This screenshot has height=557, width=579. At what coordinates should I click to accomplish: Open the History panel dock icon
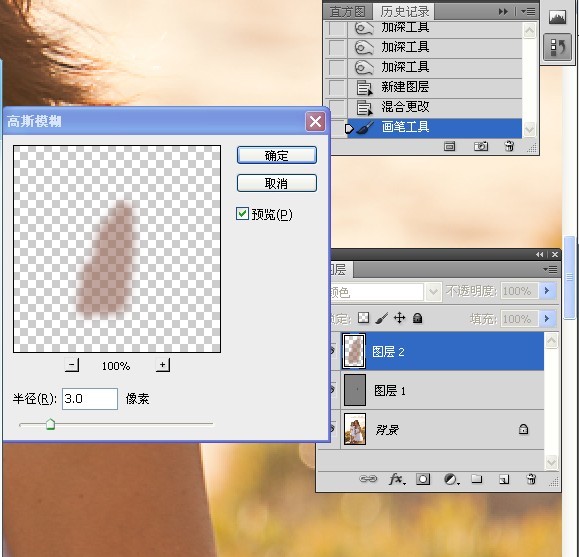point(558,47)
